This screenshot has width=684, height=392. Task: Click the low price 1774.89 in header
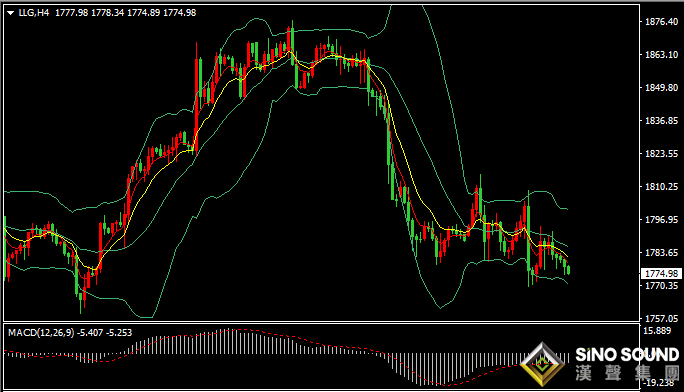144,13
